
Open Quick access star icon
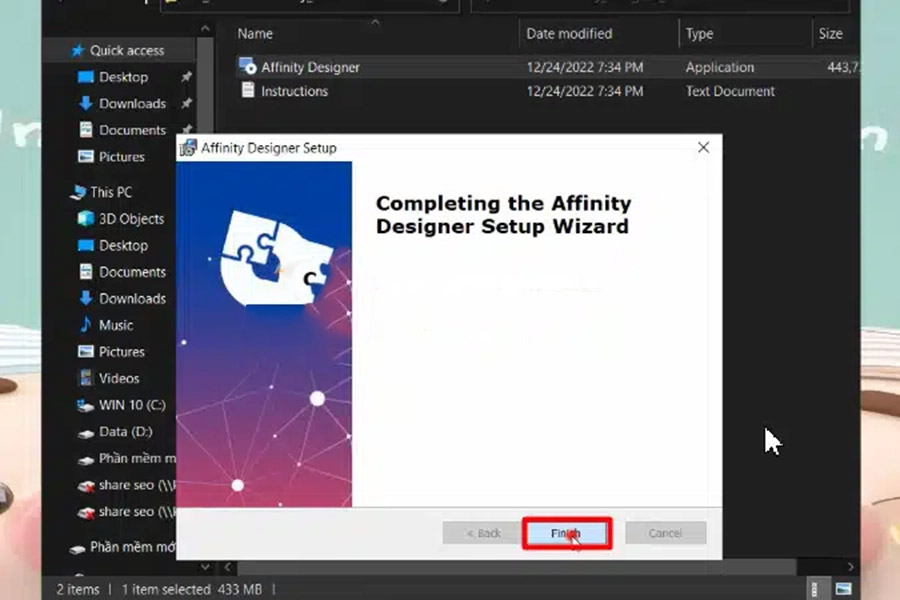coord(77,51)
